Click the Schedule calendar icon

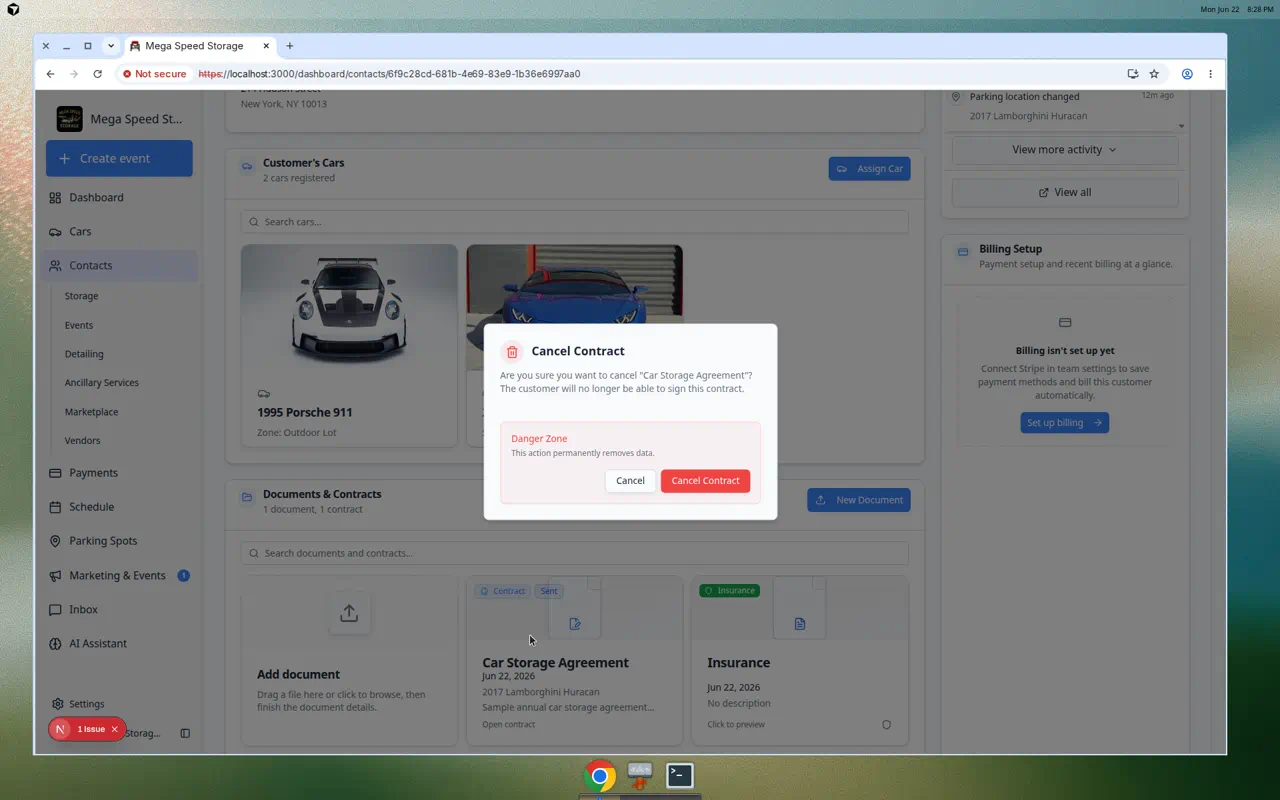click(x=55, y=507)
